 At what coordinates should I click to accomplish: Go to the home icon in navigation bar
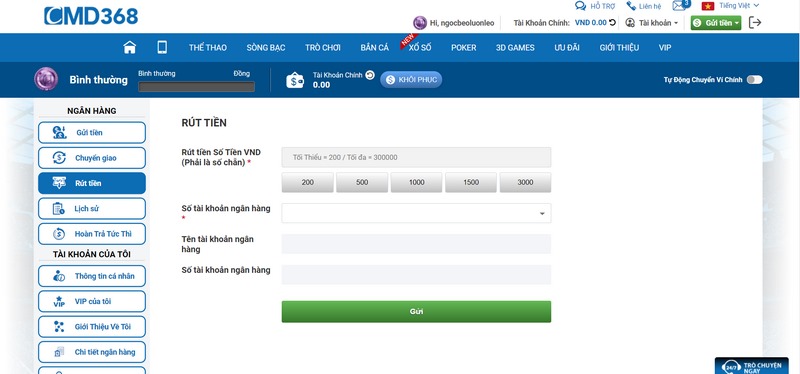[x=130, y=47]
